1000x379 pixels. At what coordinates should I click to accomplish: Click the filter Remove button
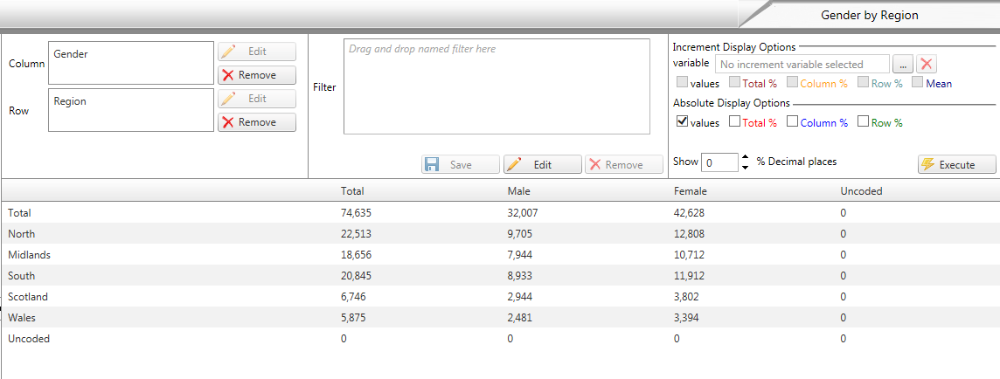[624, 165]
